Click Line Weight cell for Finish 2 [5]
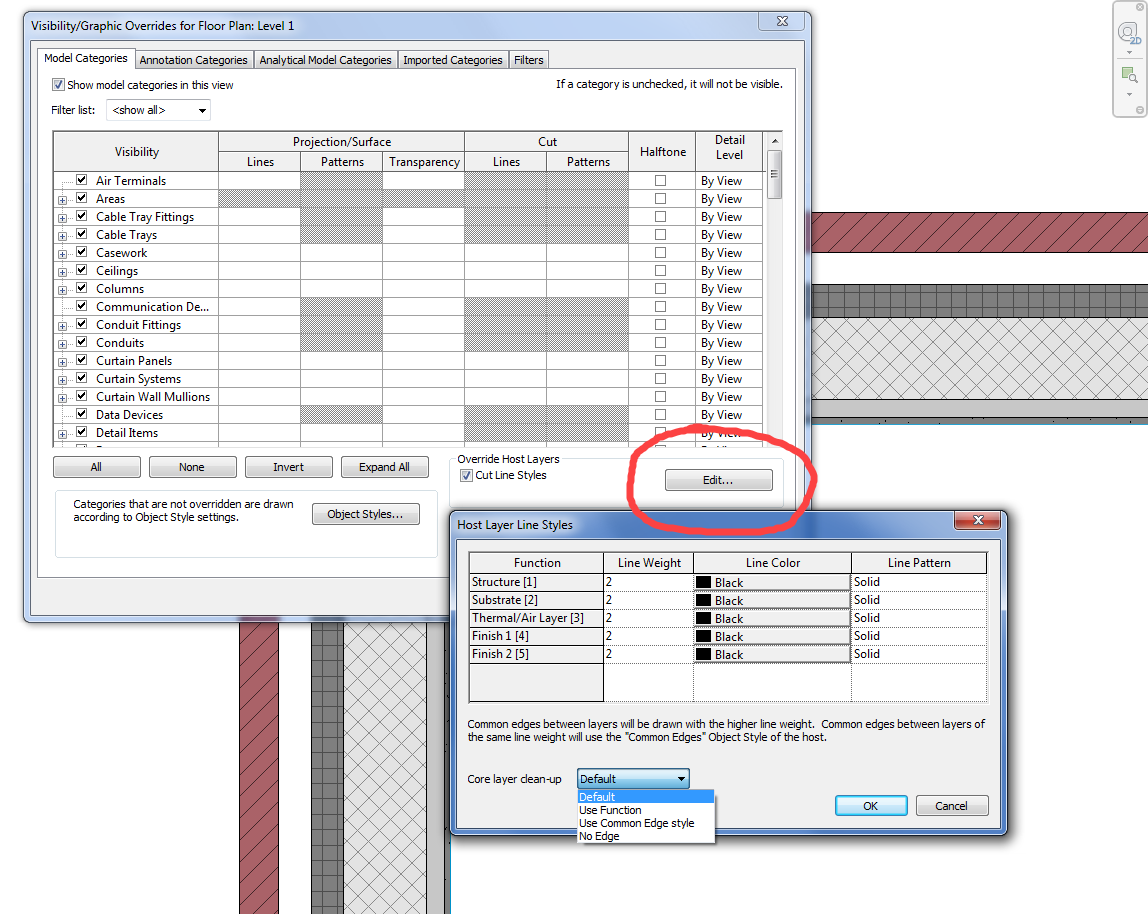Image resolution: width=1148 pixels, height=914 pixels. [x=648, y=654]
